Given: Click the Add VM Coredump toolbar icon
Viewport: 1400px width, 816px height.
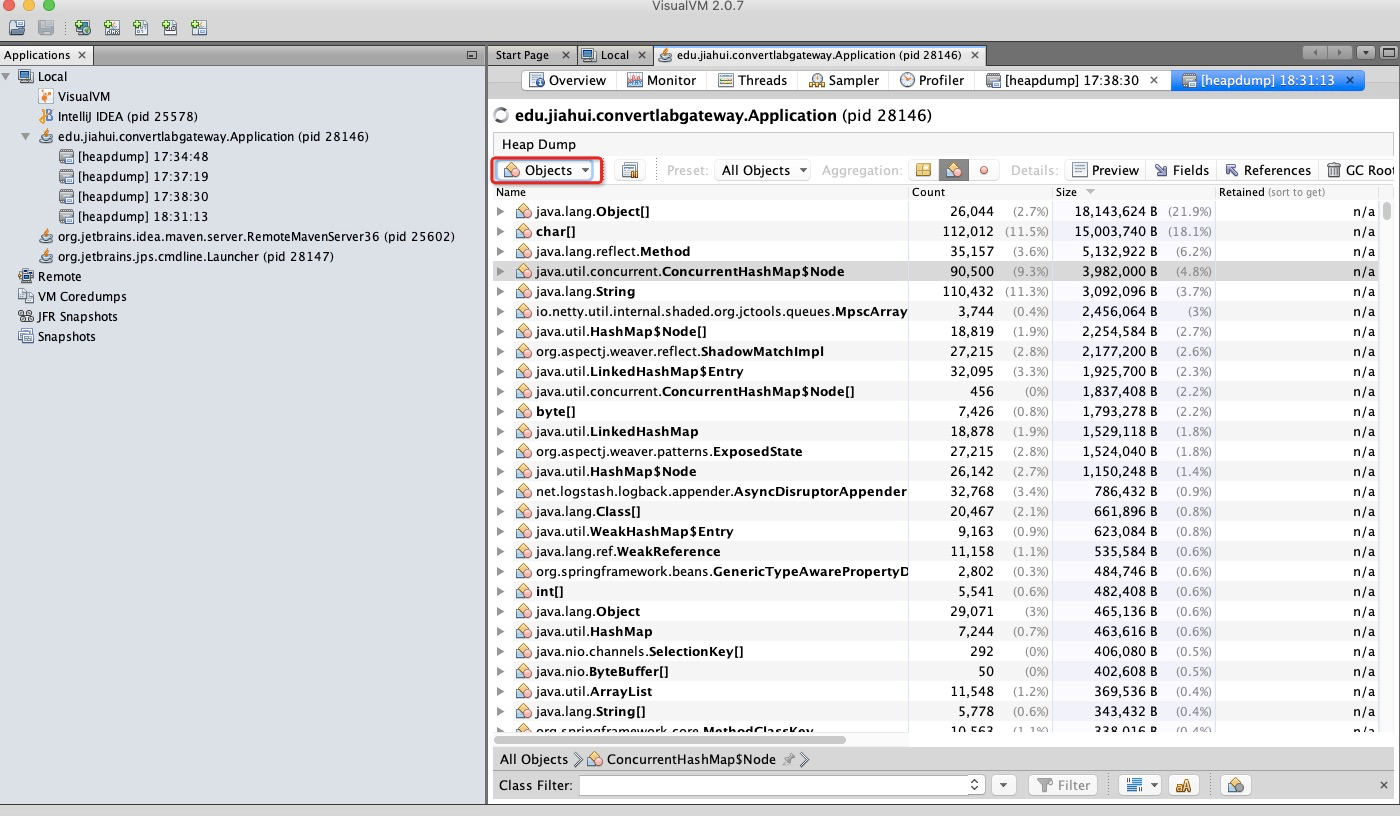Looking at the screenshot, I should tap(141, 28).
